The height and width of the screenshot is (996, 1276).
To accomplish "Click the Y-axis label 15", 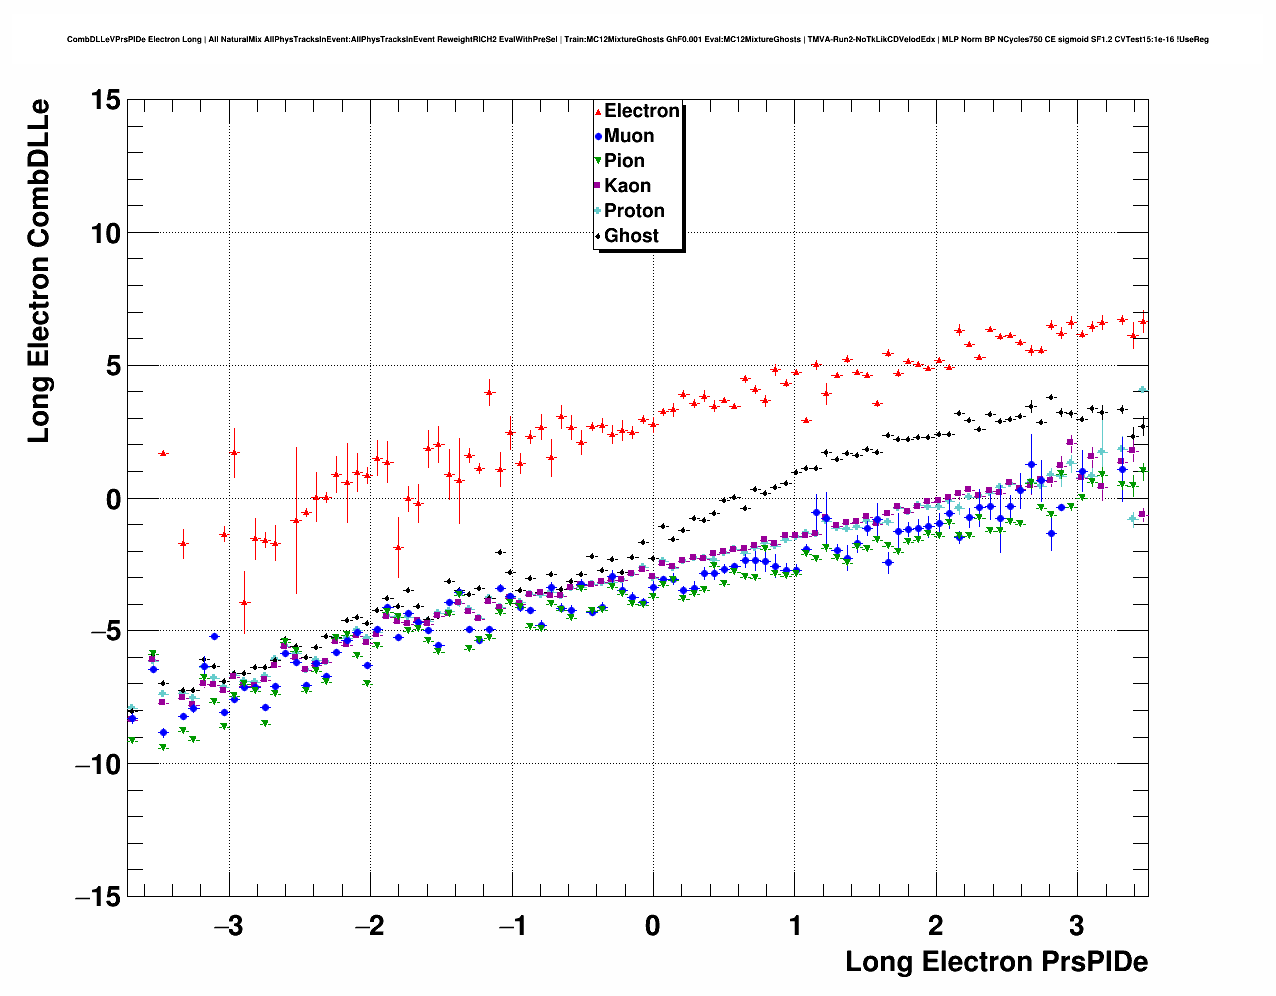I will (x=104, y=100).
